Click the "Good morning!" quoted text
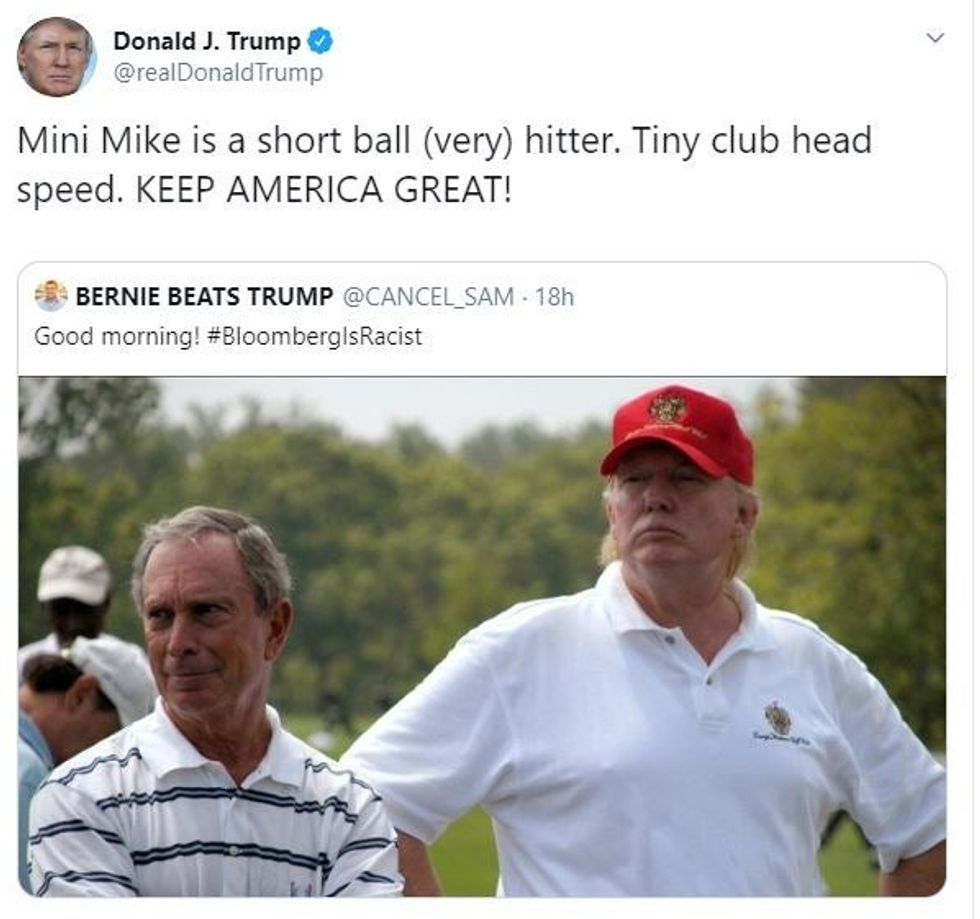The height and width of the screenshot is (919, 980). click(117, 337)
